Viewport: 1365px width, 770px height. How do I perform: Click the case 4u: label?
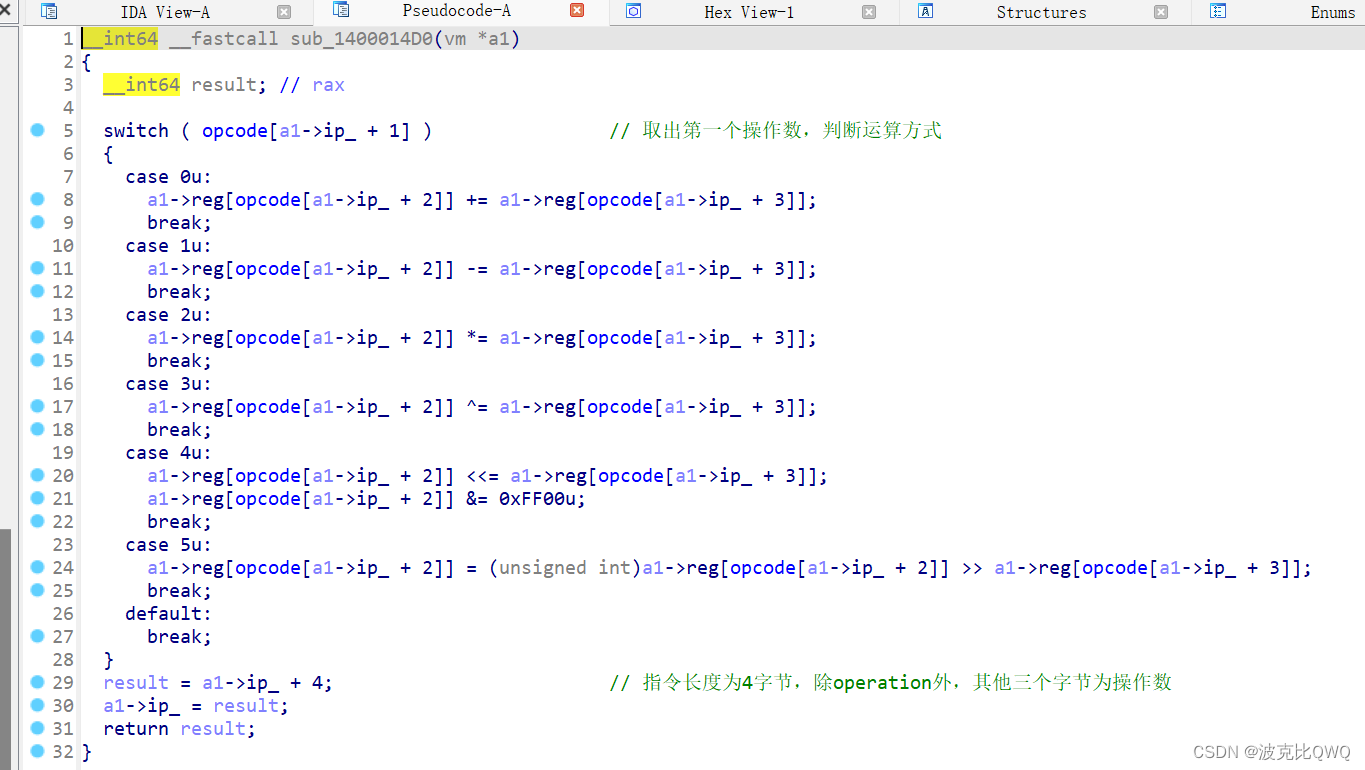pos(169,453)
